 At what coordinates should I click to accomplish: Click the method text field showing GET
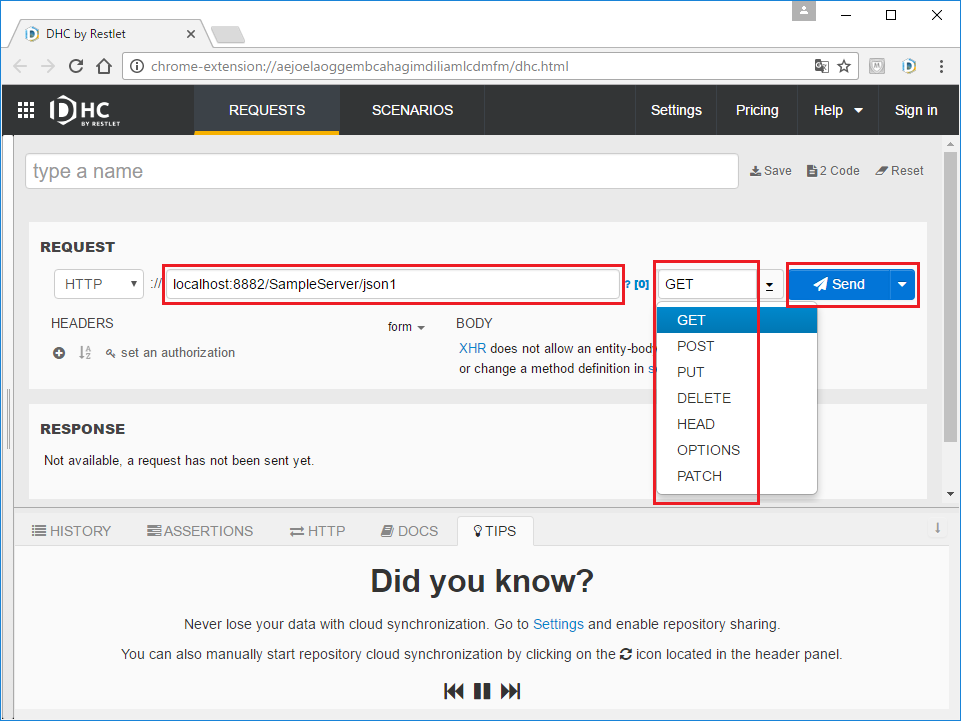708,284
